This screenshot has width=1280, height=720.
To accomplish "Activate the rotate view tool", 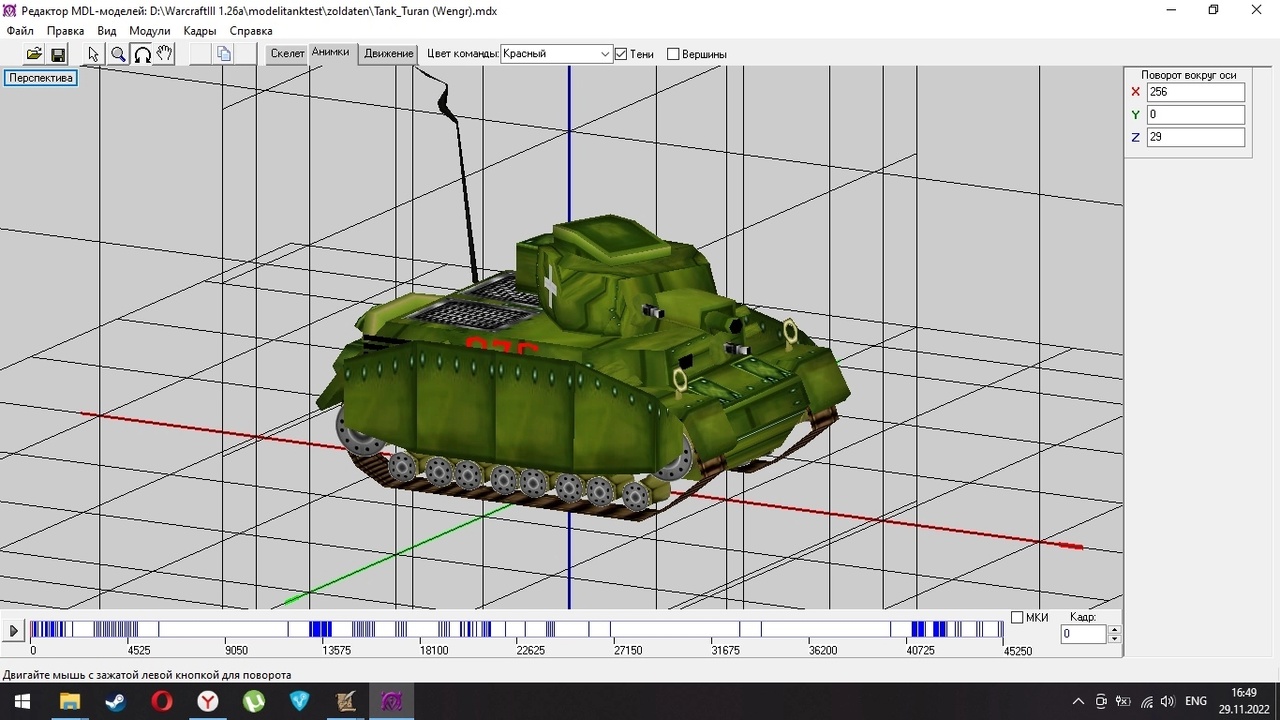I will [142, 54].
